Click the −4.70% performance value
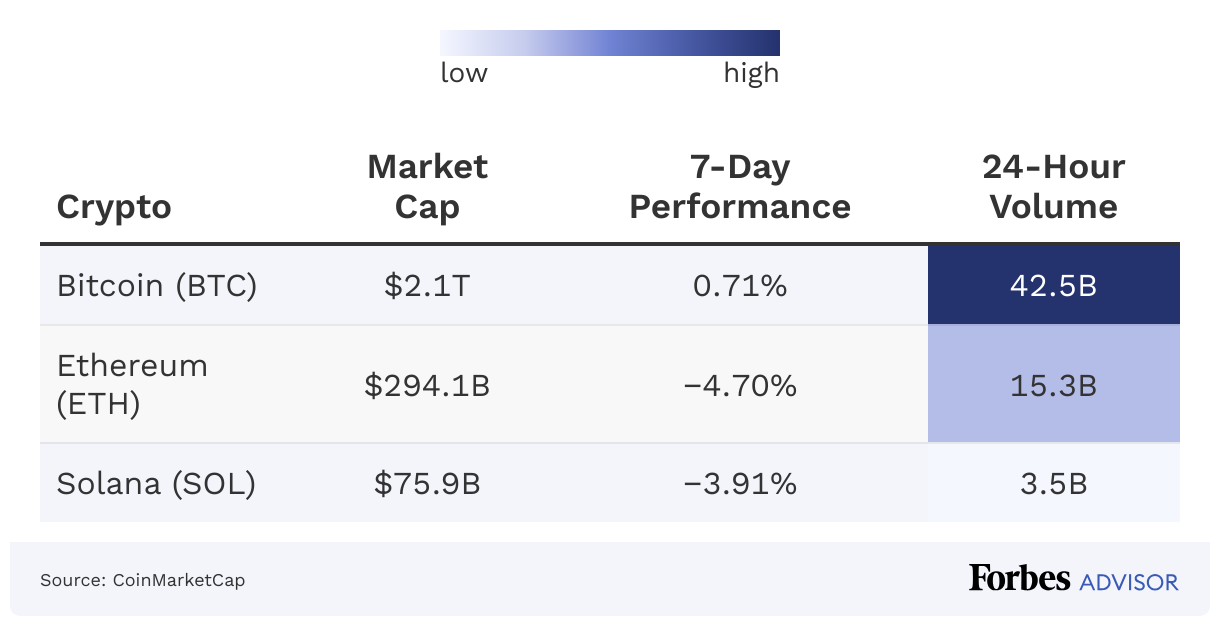 (x=740, y=385)
